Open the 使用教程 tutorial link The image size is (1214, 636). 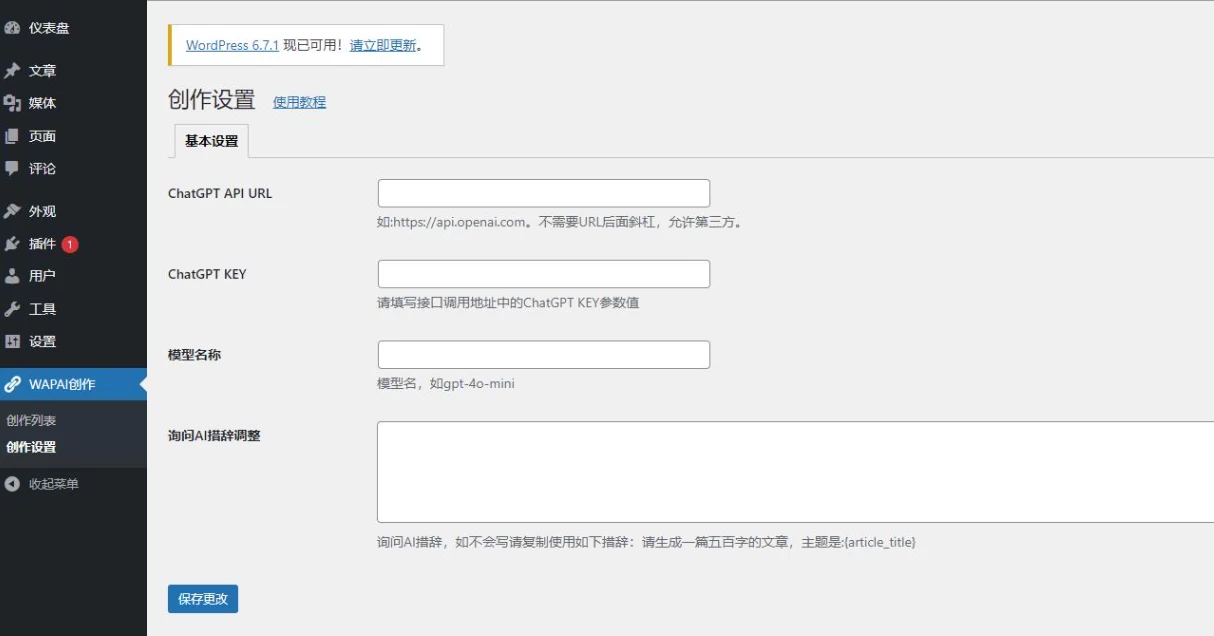pyautogui.click(x=299, y=102)
